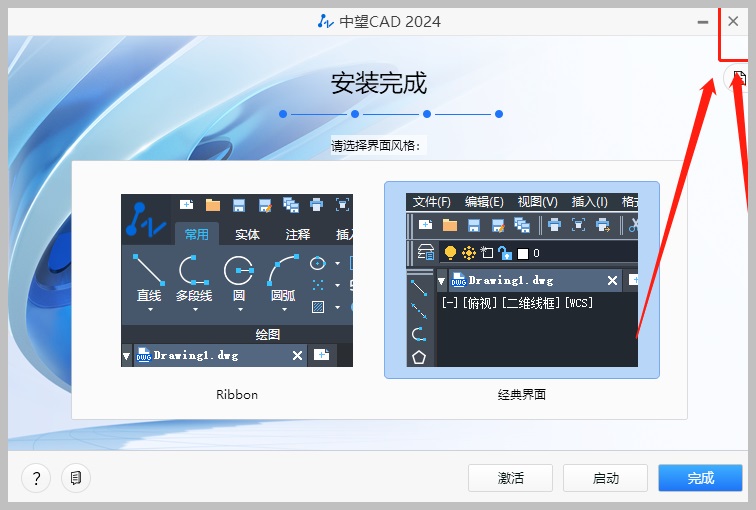Click the Ribbon style preview thumbnail
The image size is (756, 510).
point(237,280)
